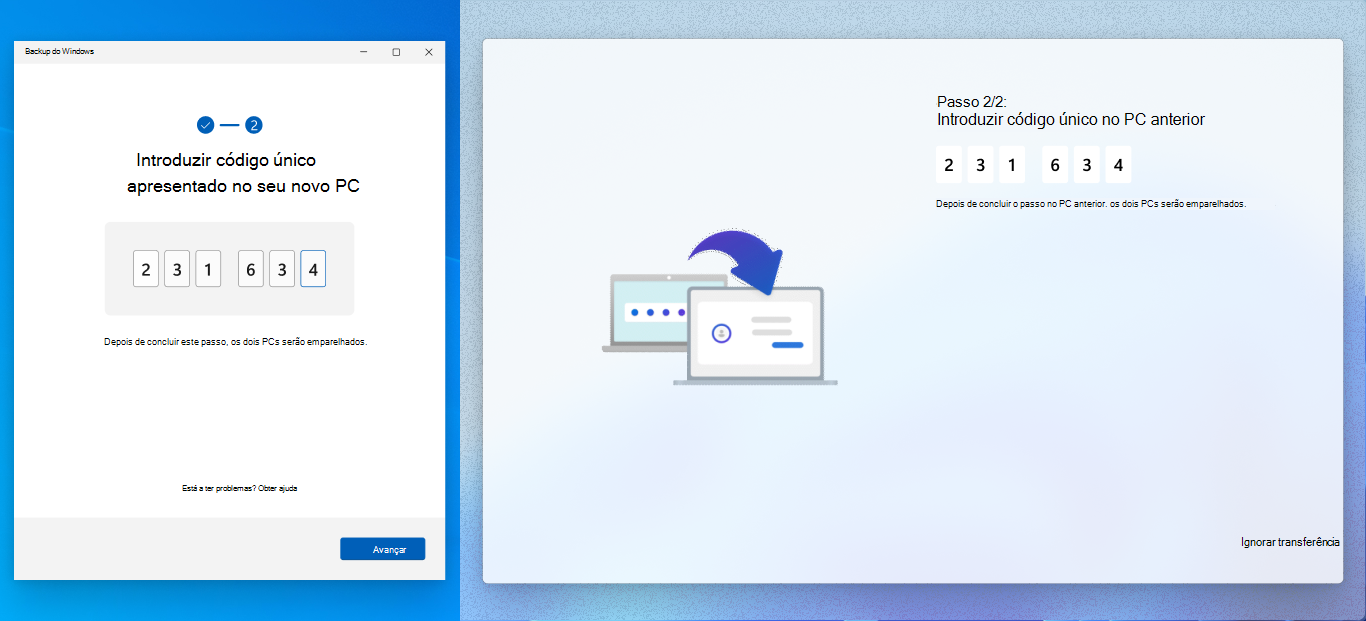Open the Obter ajuda link
Image resolution: width=1366 pixels, height=621 pixels.
pos(278,488)
